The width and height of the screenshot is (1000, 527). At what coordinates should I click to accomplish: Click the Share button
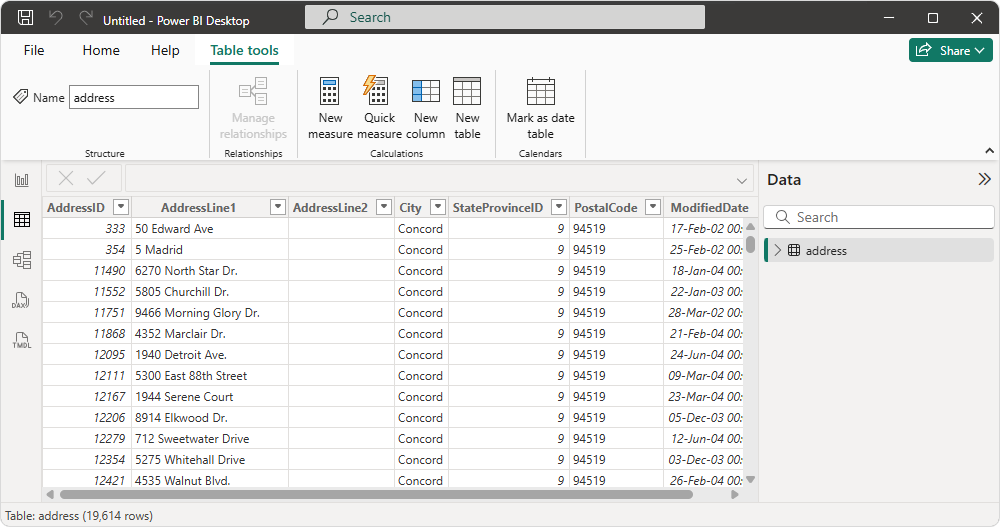tap(950, 50)
